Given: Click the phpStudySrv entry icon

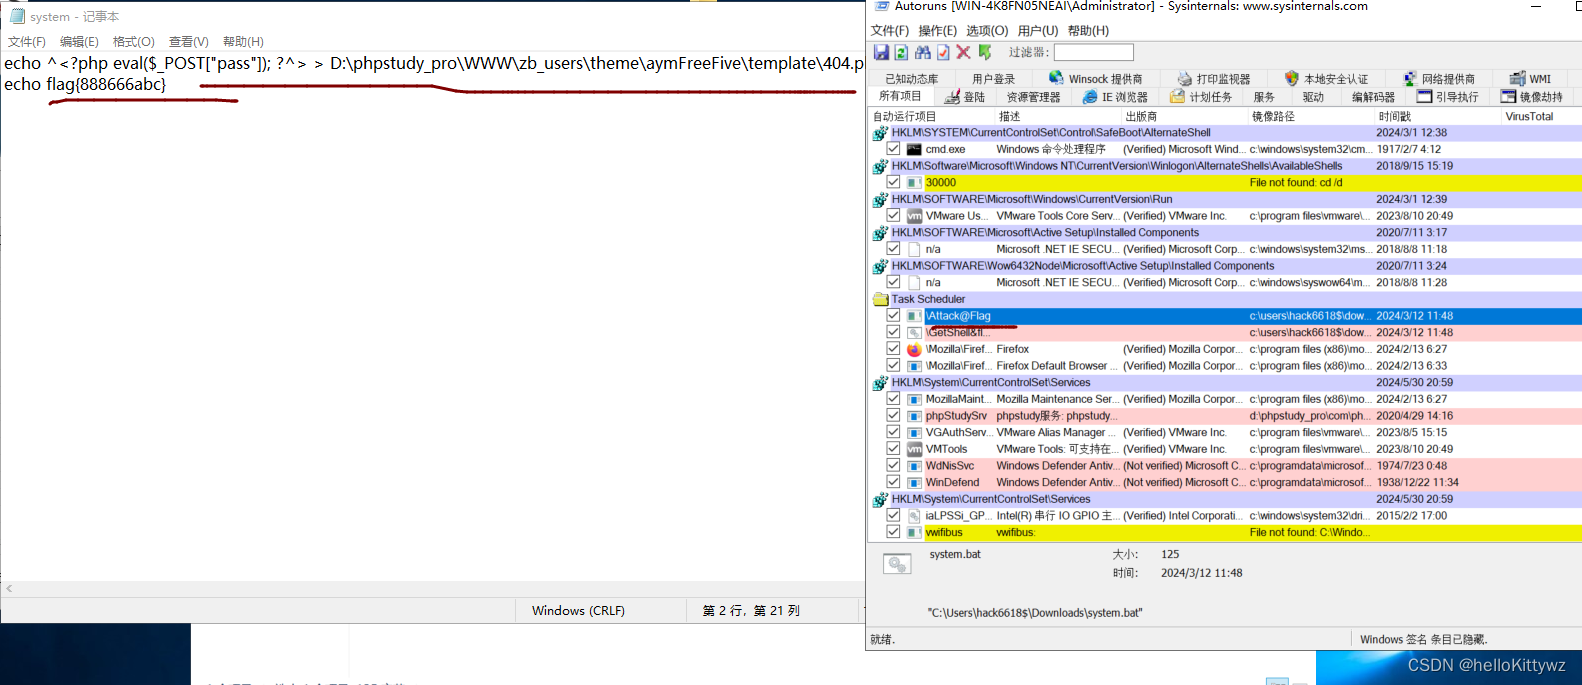Looking at the screenshot, I should point(914,416).
